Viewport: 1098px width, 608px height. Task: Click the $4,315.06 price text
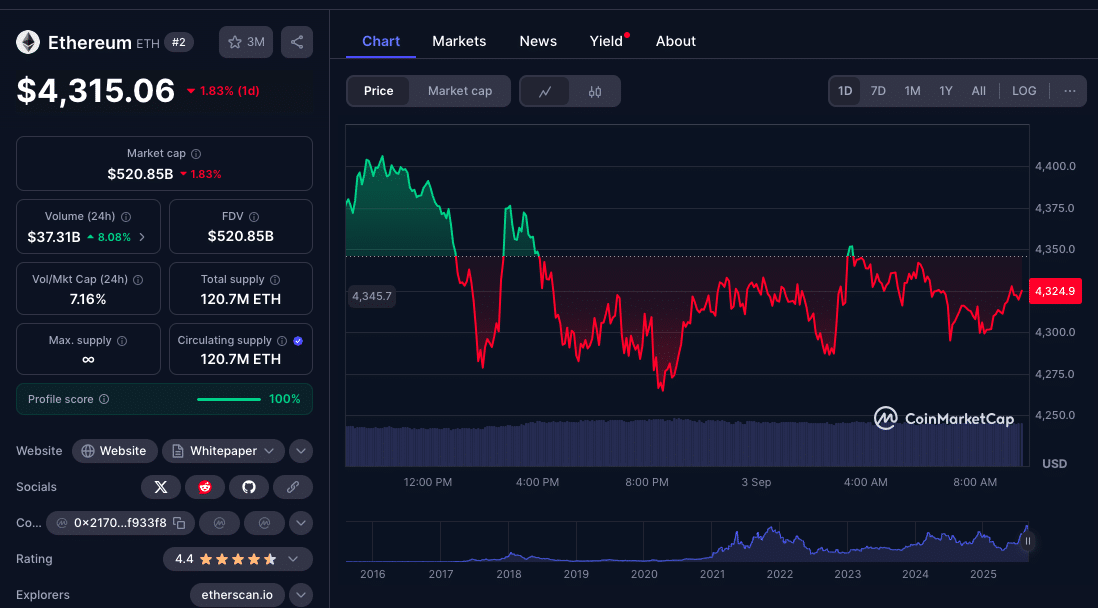95,90
